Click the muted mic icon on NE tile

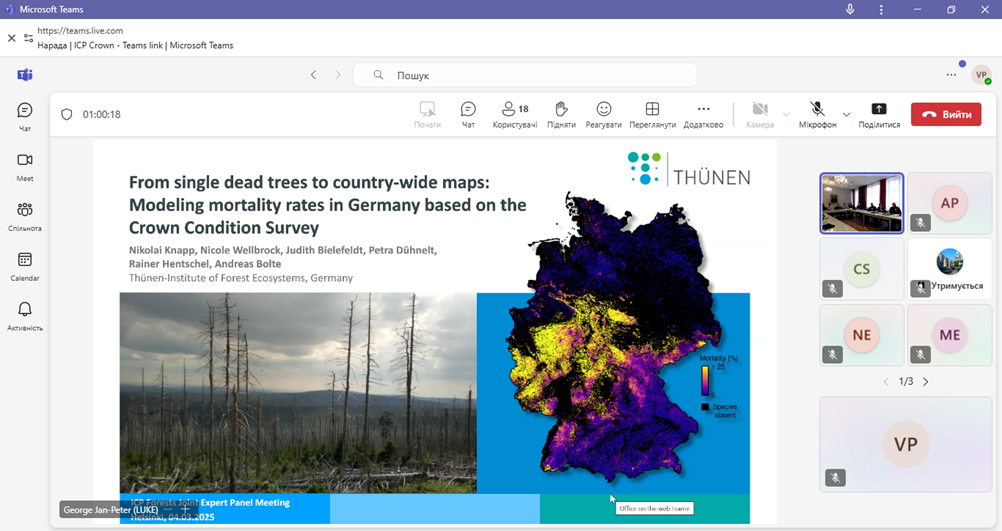pyautogui.click(x=832, y=354)
